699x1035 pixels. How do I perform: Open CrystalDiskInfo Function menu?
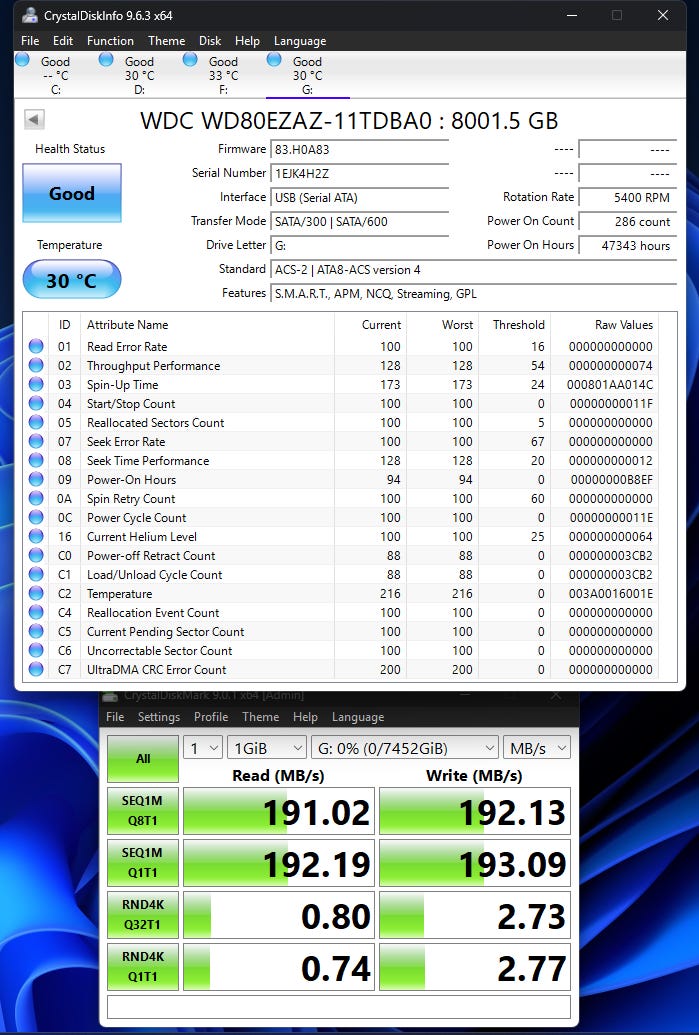coord(110,41)
